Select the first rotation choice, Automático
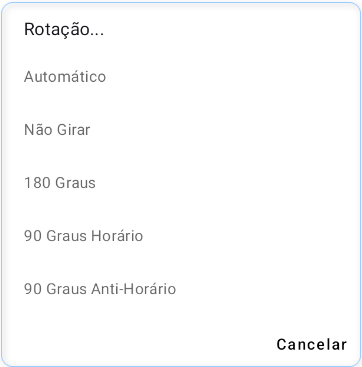 pyautogui.click(x=181, y=77)
